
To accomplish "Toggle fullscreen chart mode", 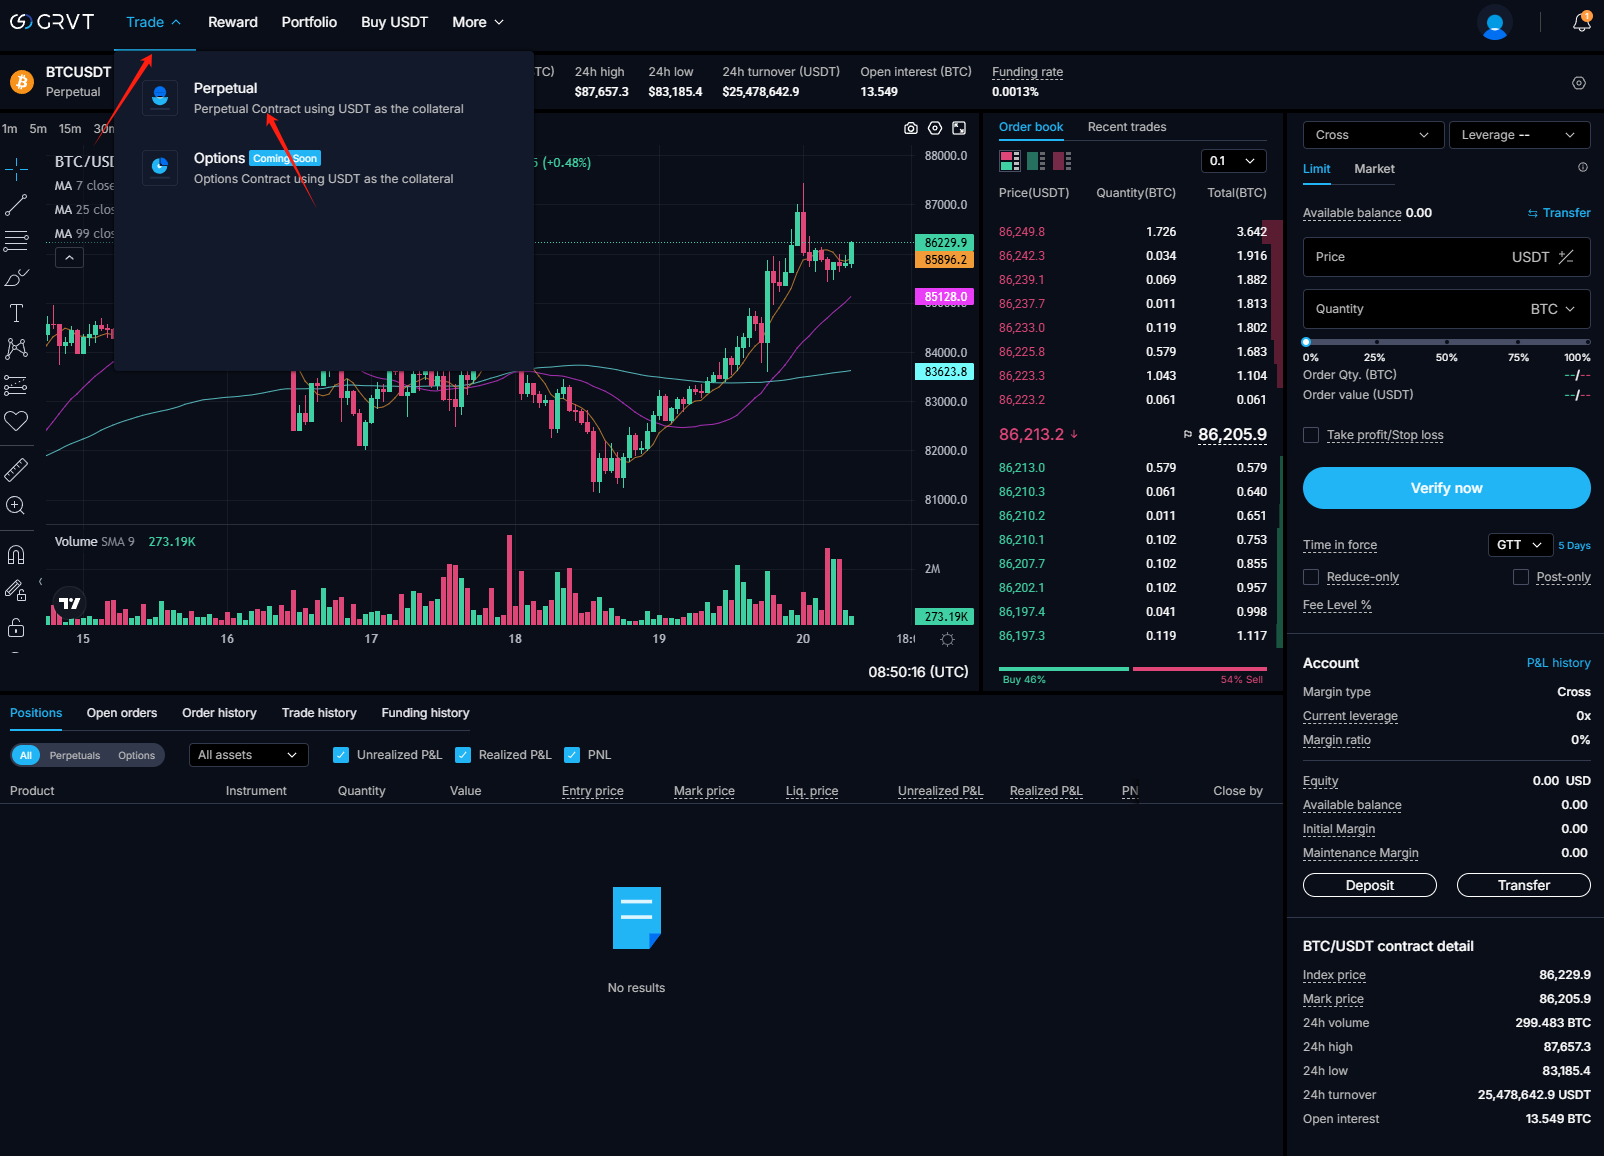I will pyautogui.click(x=959, y=128).
